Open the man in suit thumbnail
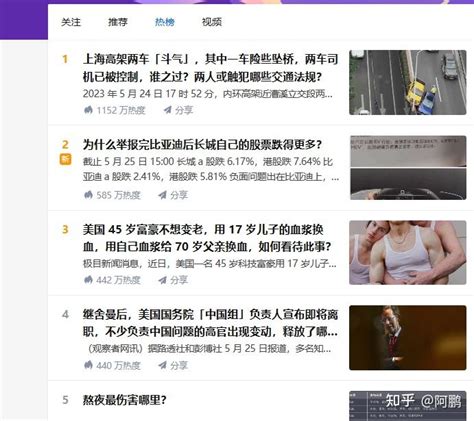The height and width of the screenshot is (421, 474). click(408, 338)
